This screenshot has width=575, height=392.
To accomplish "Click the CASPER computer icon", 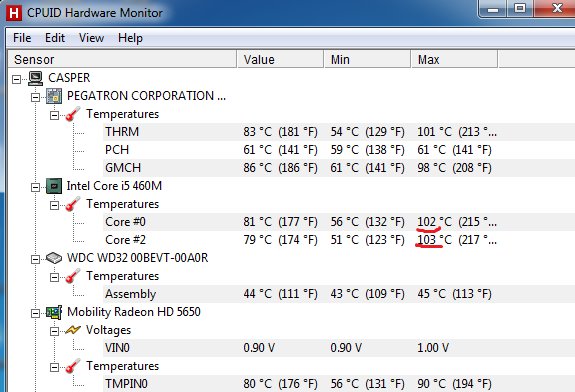I will 36,78.
